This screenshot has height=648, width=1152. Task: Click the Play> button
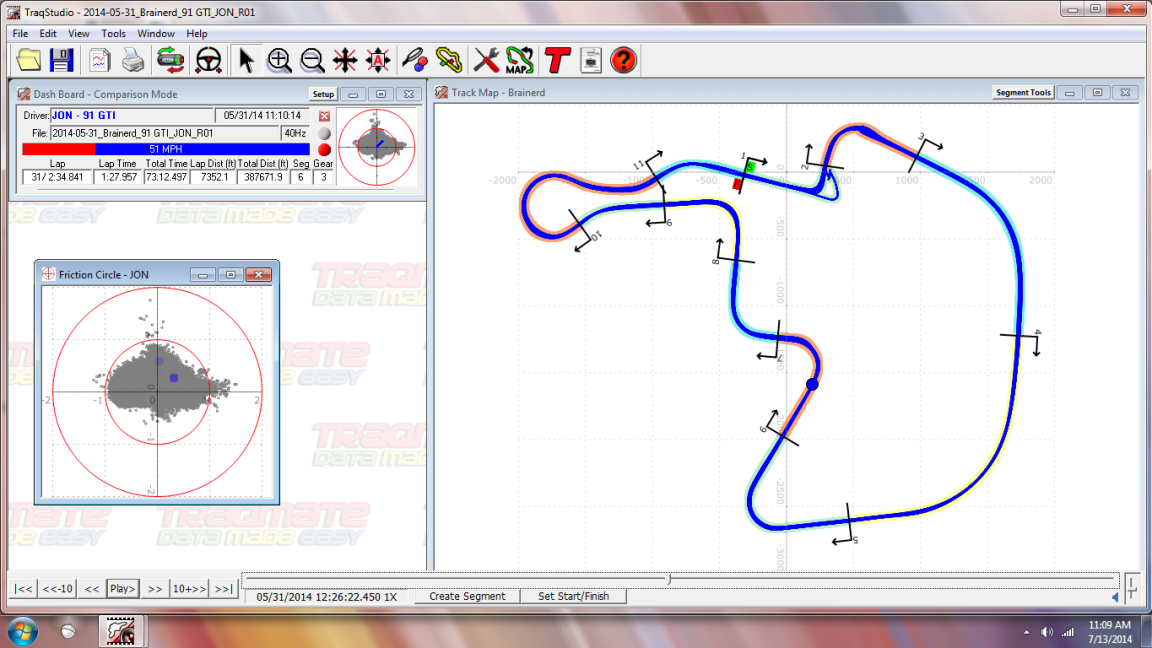pyautogui.click(x=123, y=588)
